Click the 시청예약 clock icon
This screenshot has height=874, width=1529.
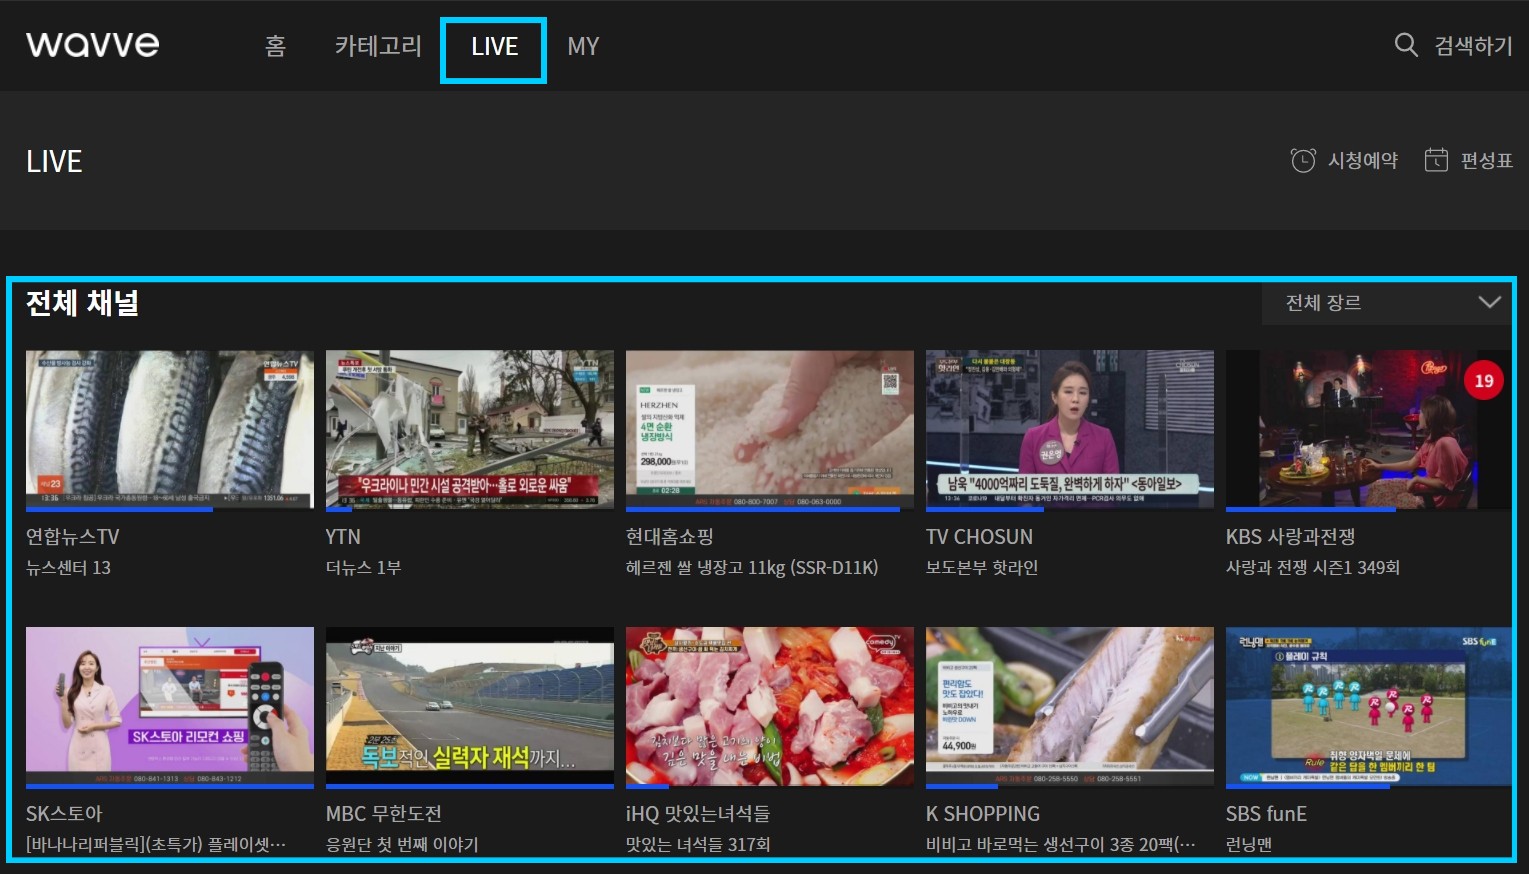(x=1303, y=160)
